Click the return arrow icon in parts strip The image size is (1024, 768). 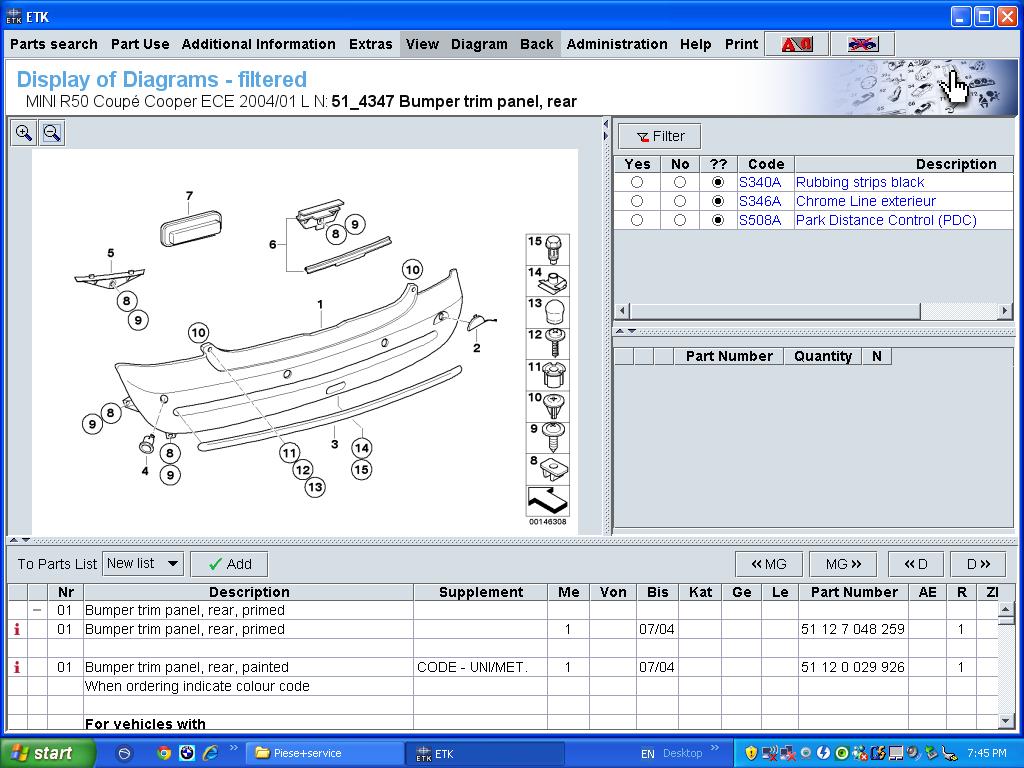point(547,501)
